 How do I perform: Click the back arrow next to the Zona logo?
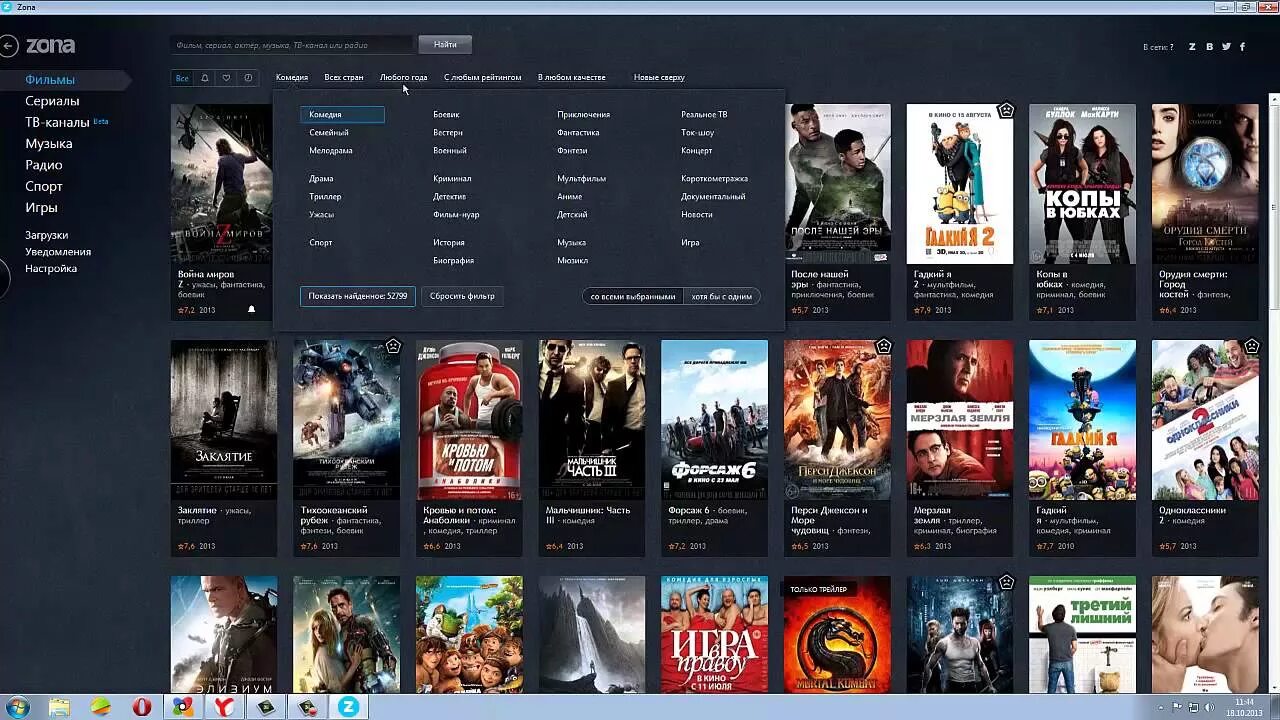click(9, 45)
